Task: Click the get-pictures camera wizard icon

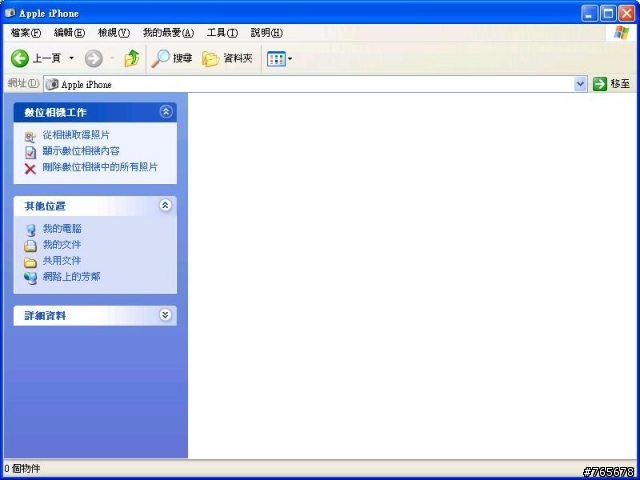Action: tap(30, 137)
